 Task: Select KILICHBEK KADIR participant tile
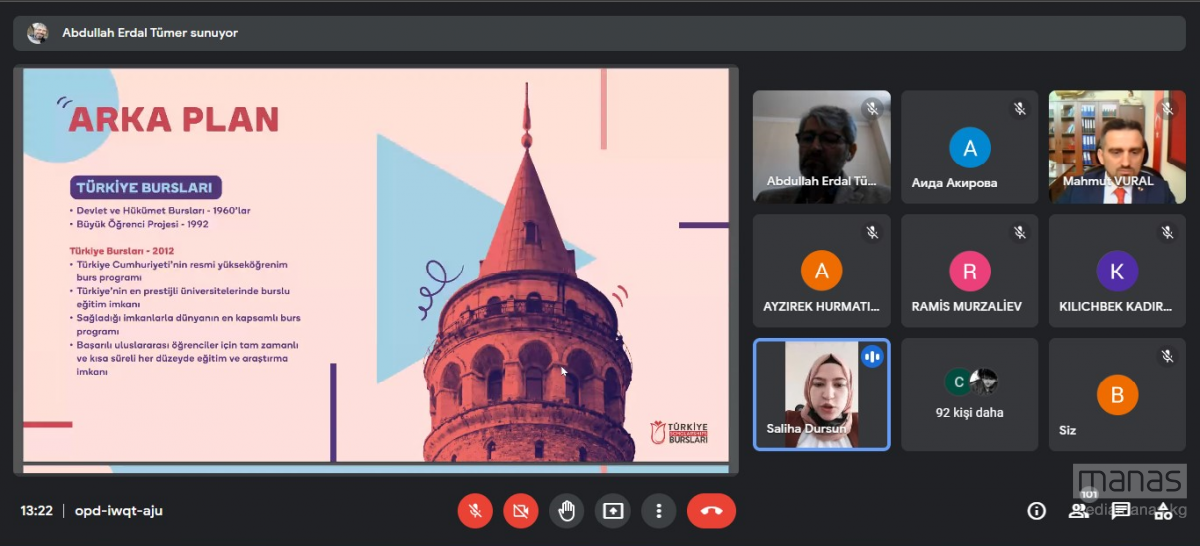click(x=1117, y=271)
